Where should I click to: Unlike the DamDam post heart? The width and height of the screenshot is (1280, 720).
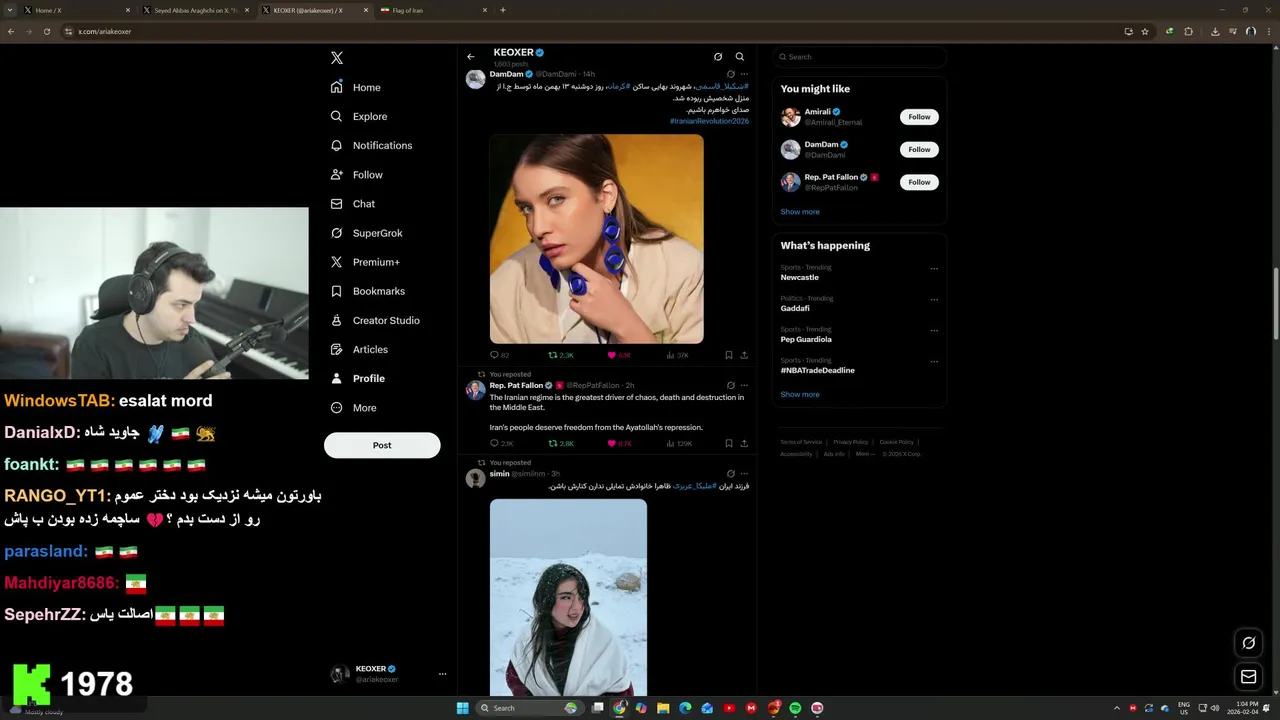pyautogui.click(x=619, y=355)
